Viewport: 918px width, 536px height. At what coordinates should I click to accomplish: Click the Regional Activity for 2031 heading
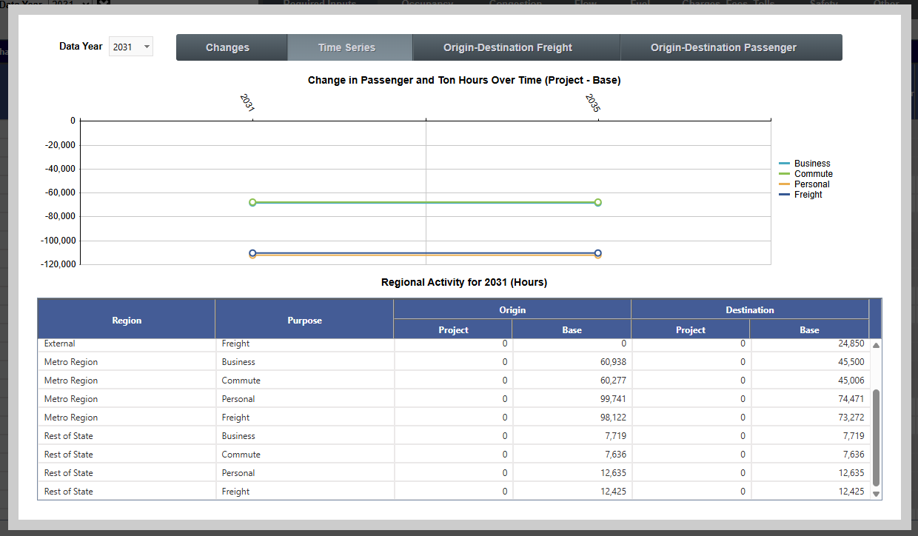(x=464, y=282)
